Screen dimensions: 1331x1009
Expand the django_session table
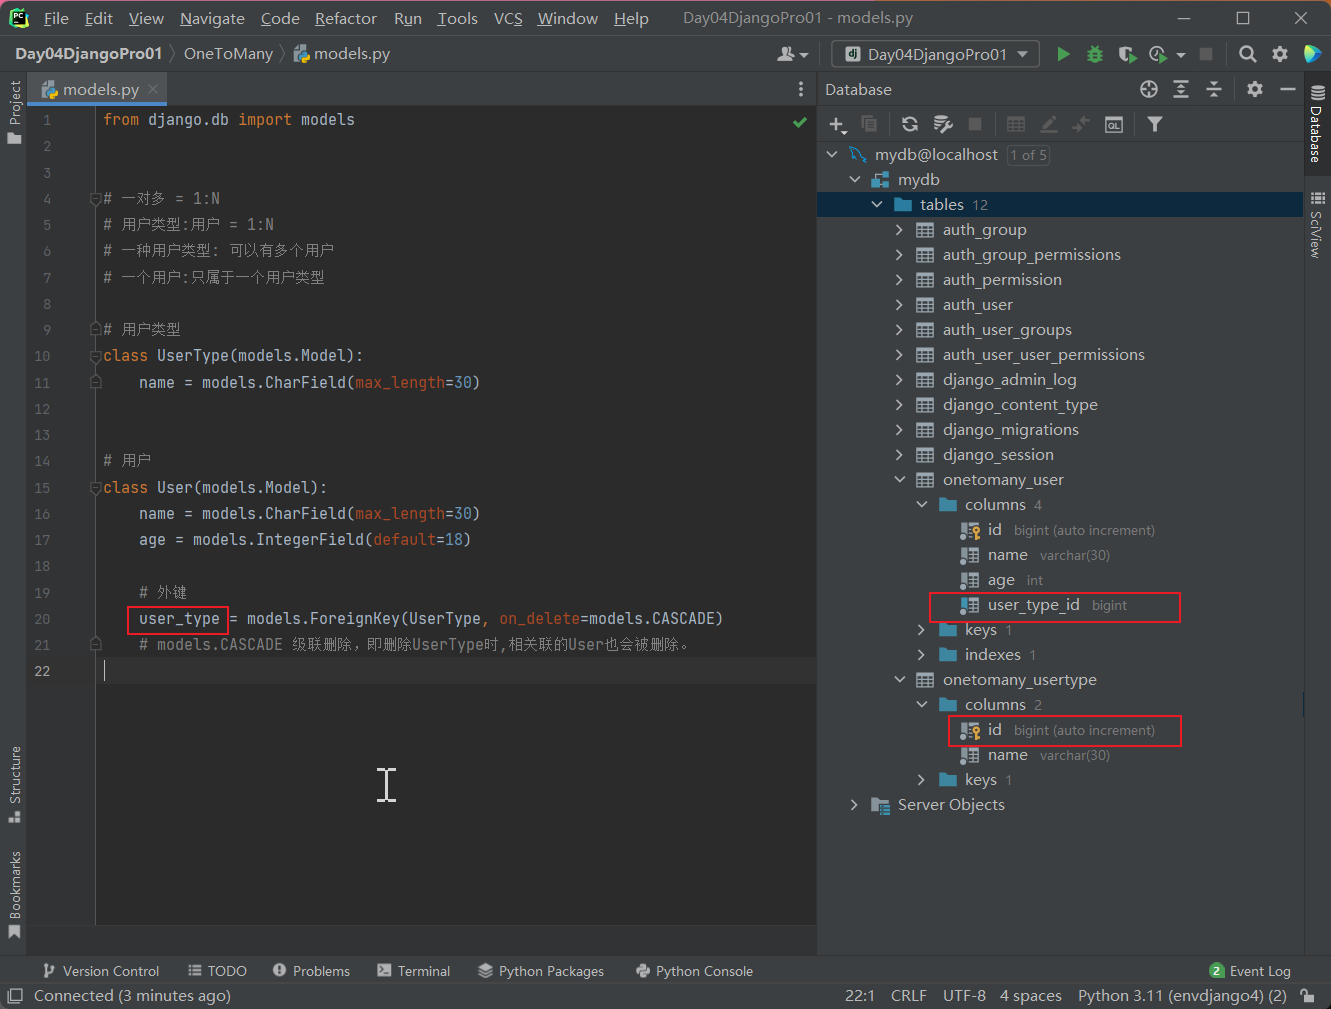coord(899,454)
